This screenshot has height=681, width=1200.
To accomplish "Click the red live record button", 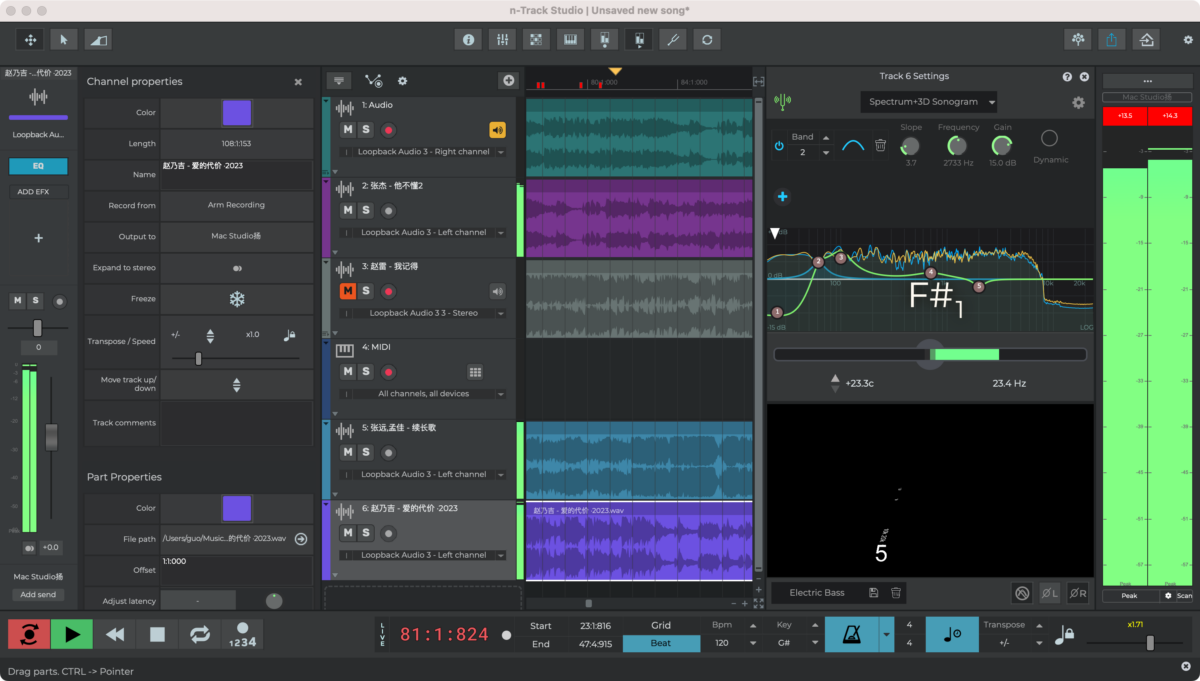I will 29,634.
